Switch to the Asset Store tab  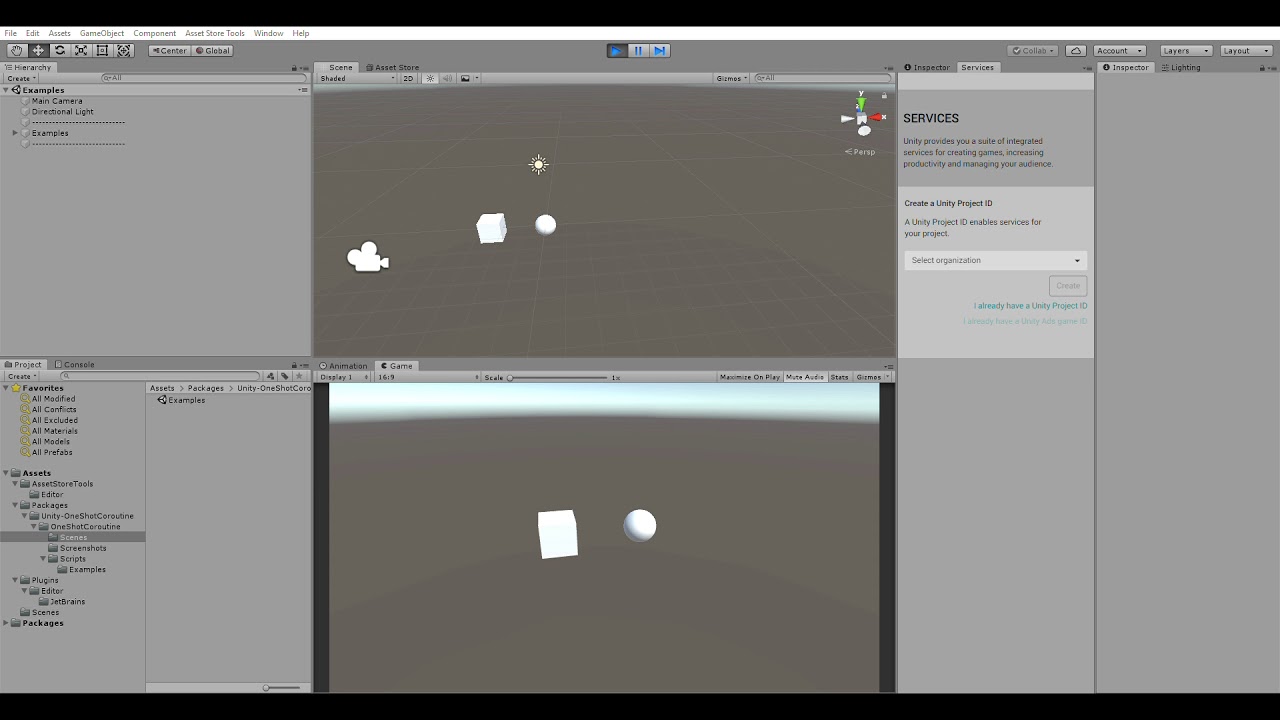pyautogui.click(x=395, y=67)
